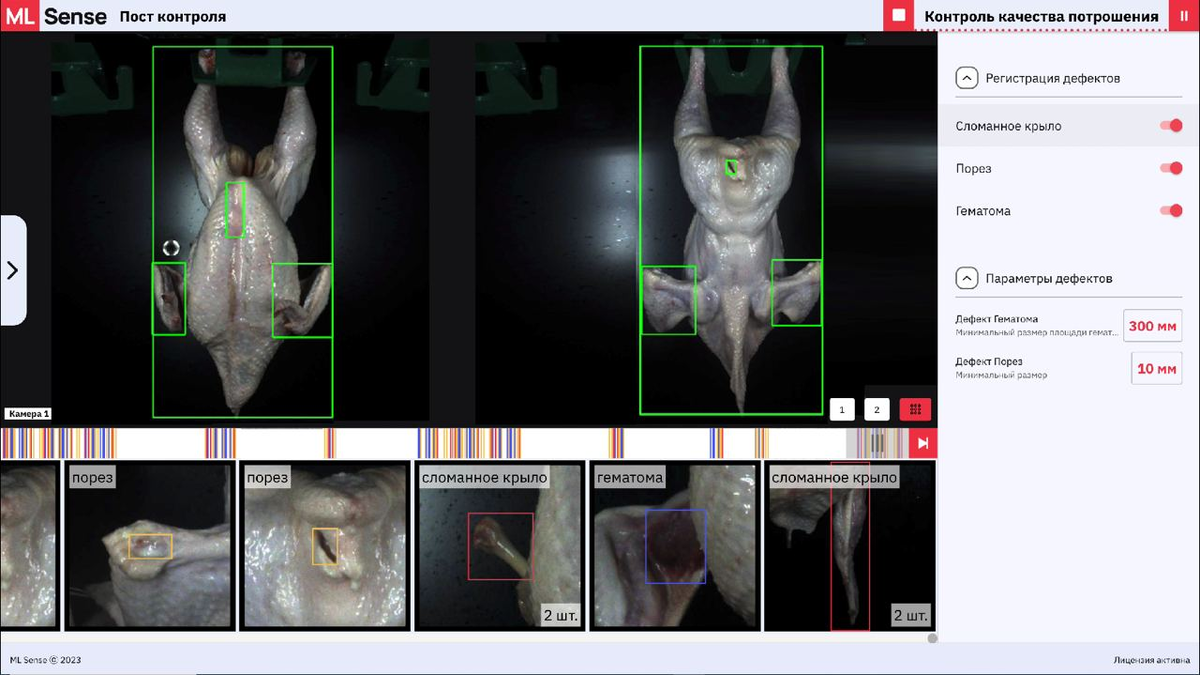
Task: Switch off the Гематома detection
Action: click(1171, 211)
